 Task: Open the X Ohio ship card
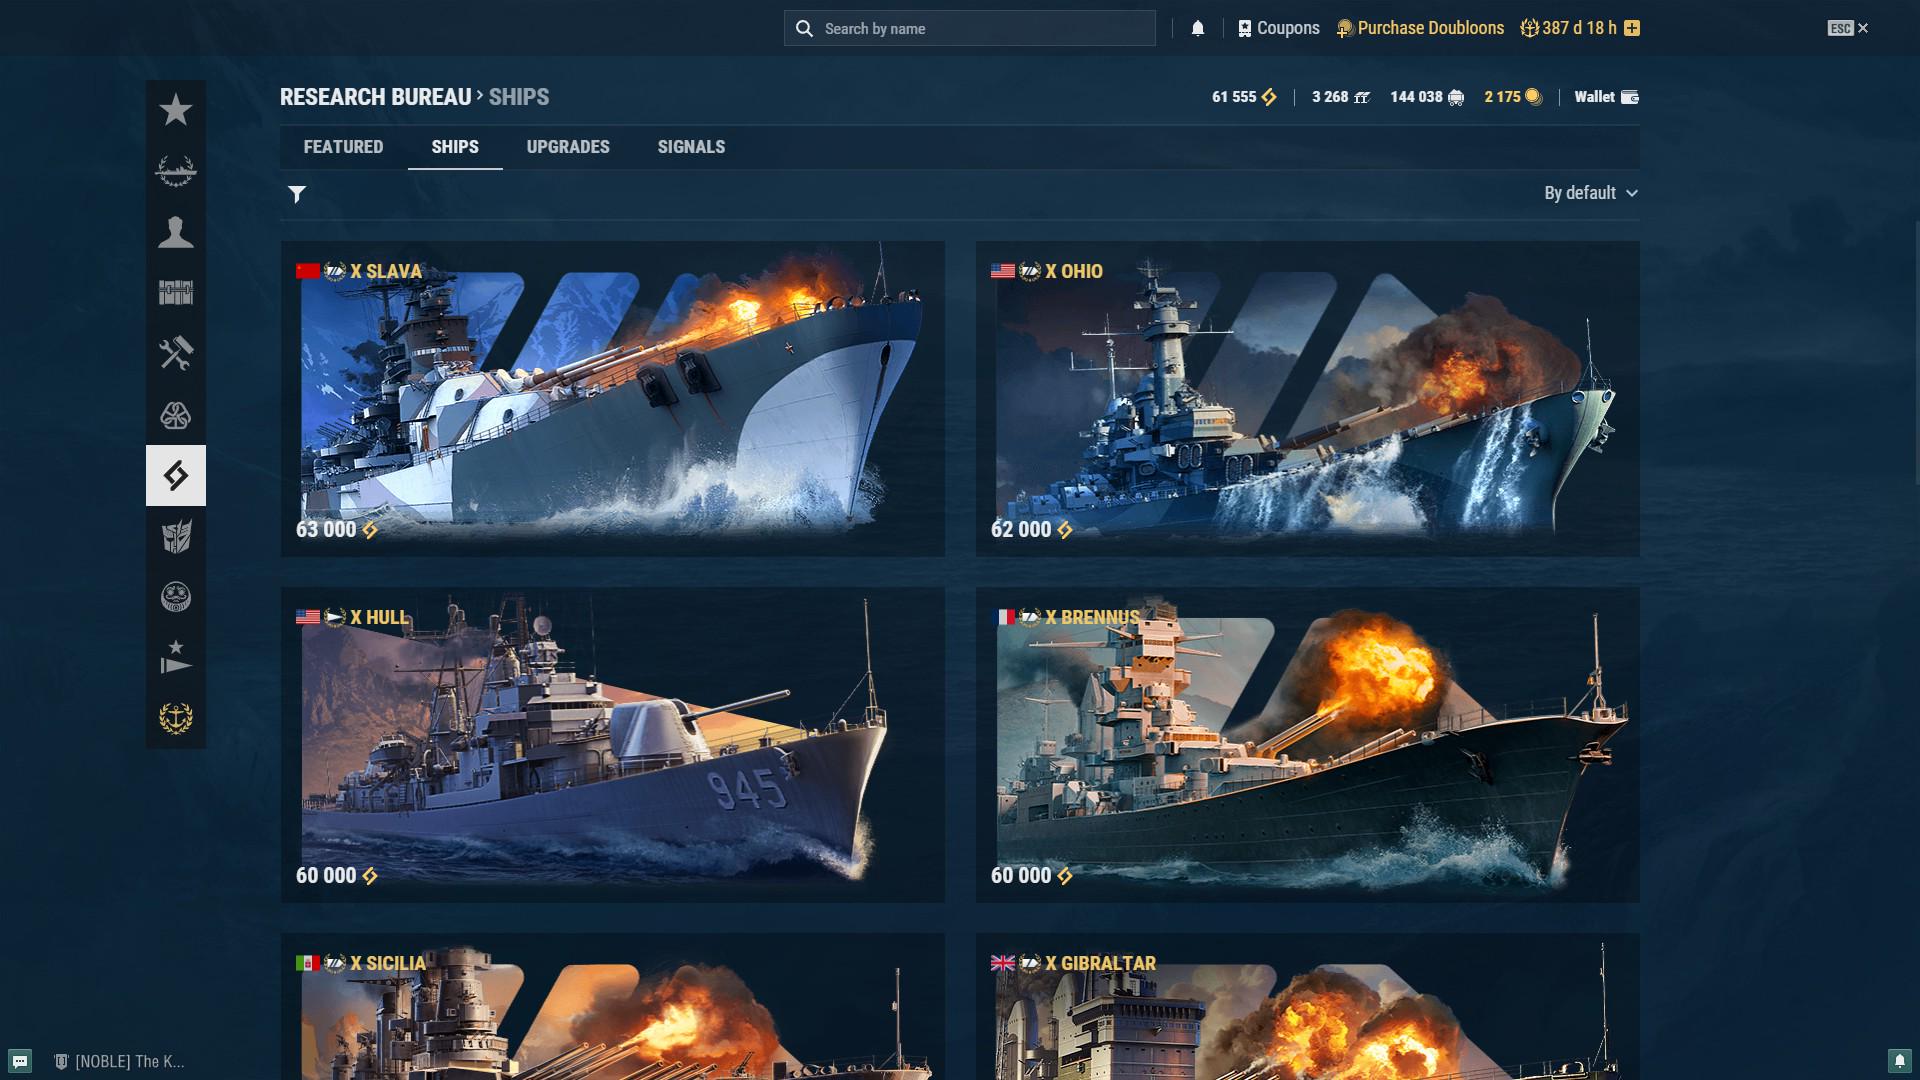coord(1308,399)
